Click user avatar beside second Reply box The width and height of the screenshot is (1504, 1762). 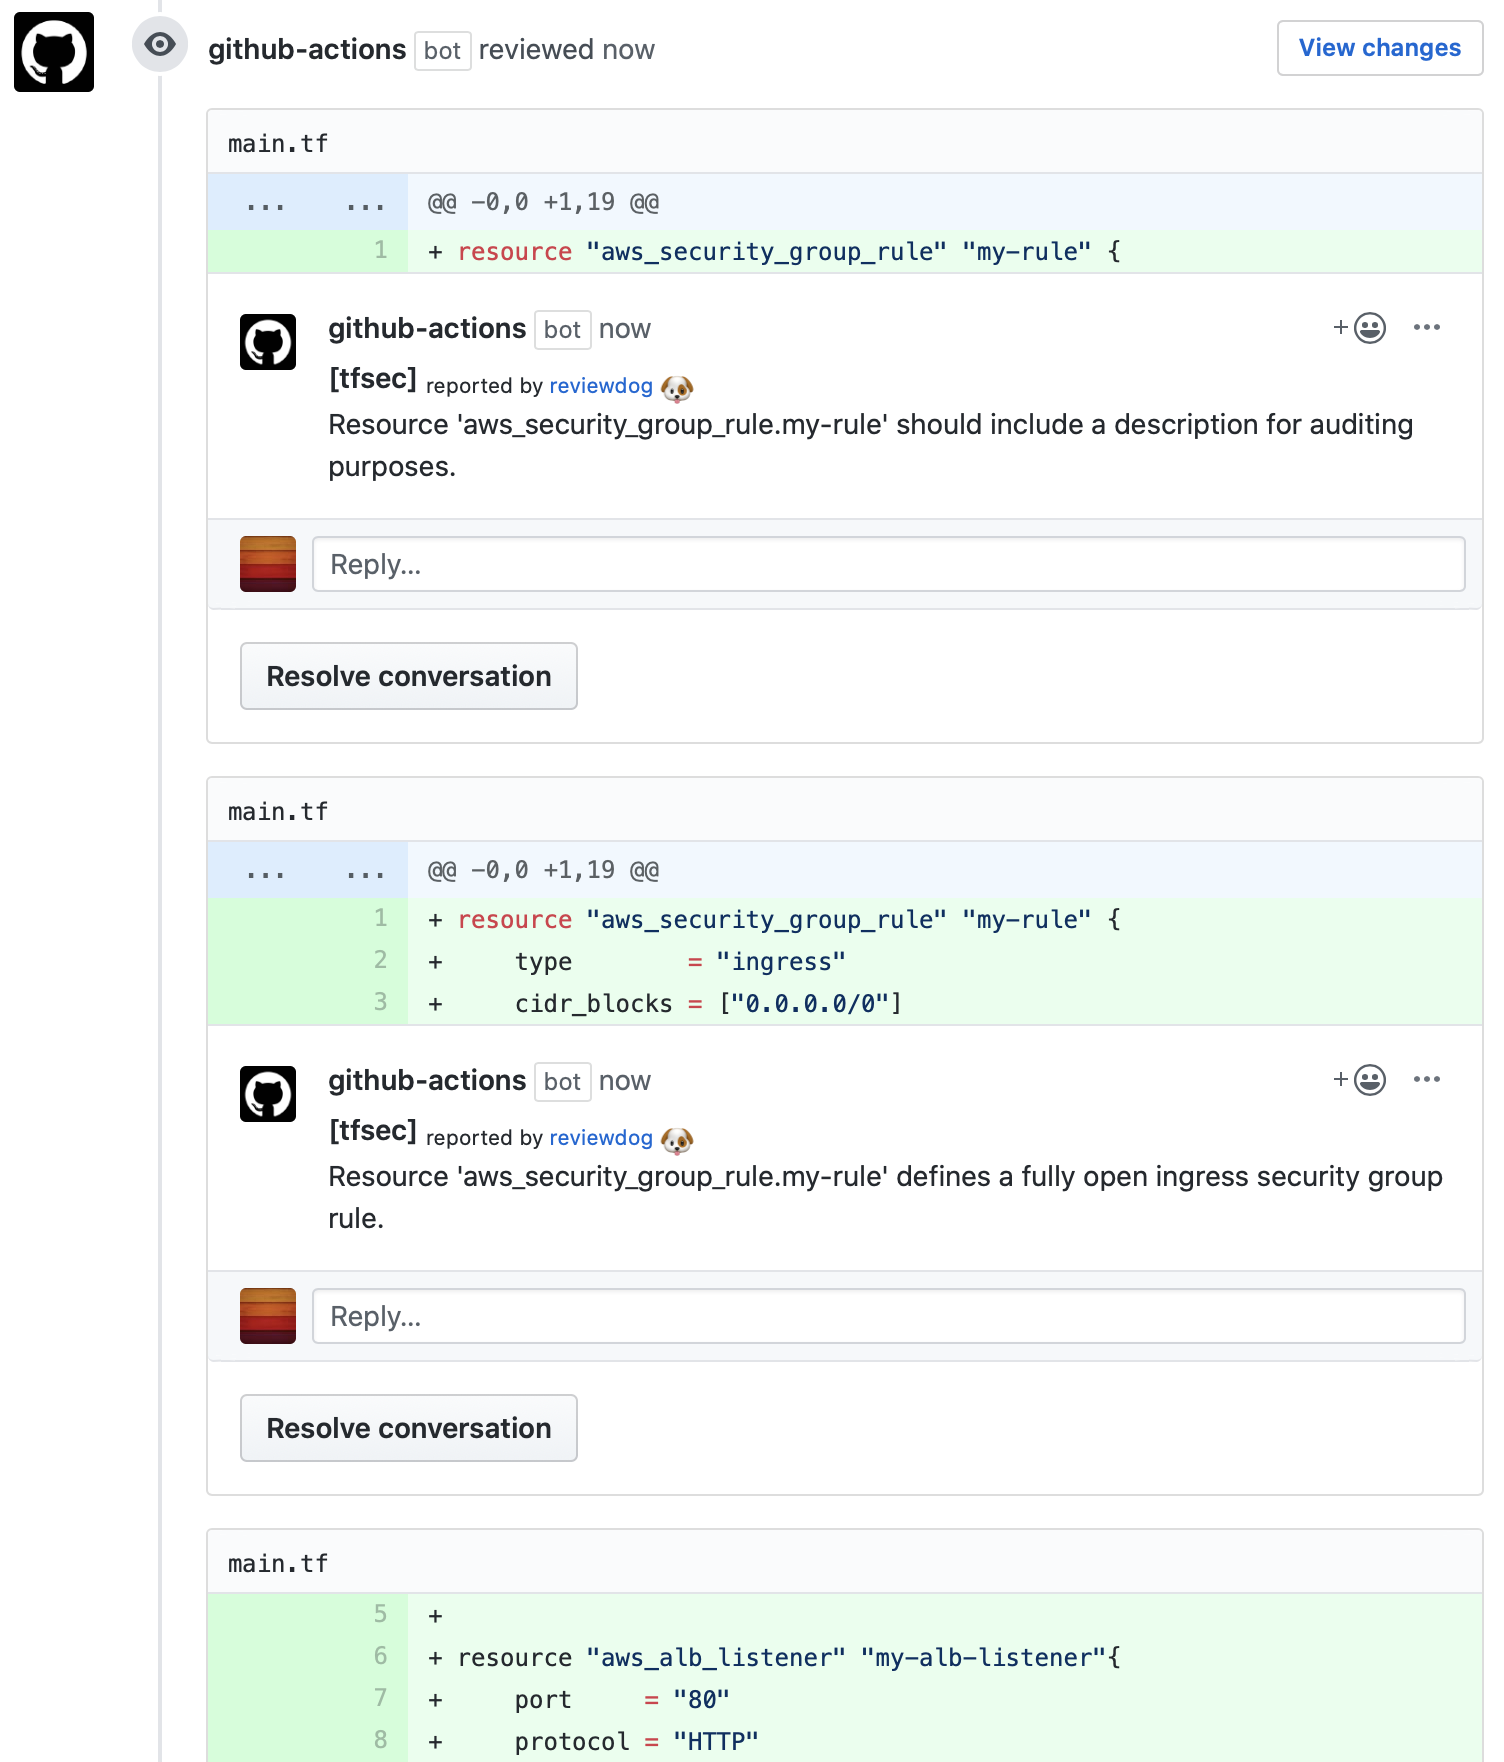pyautogui.click(x=268, y=1316)
